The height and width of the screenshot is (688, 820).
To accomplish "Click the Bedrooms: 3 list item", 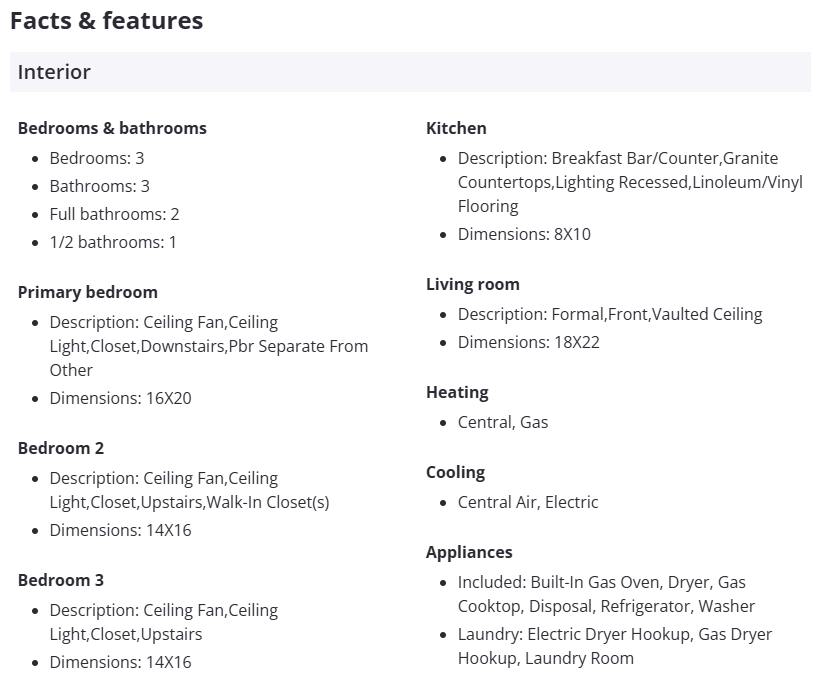I will point(97,158).
